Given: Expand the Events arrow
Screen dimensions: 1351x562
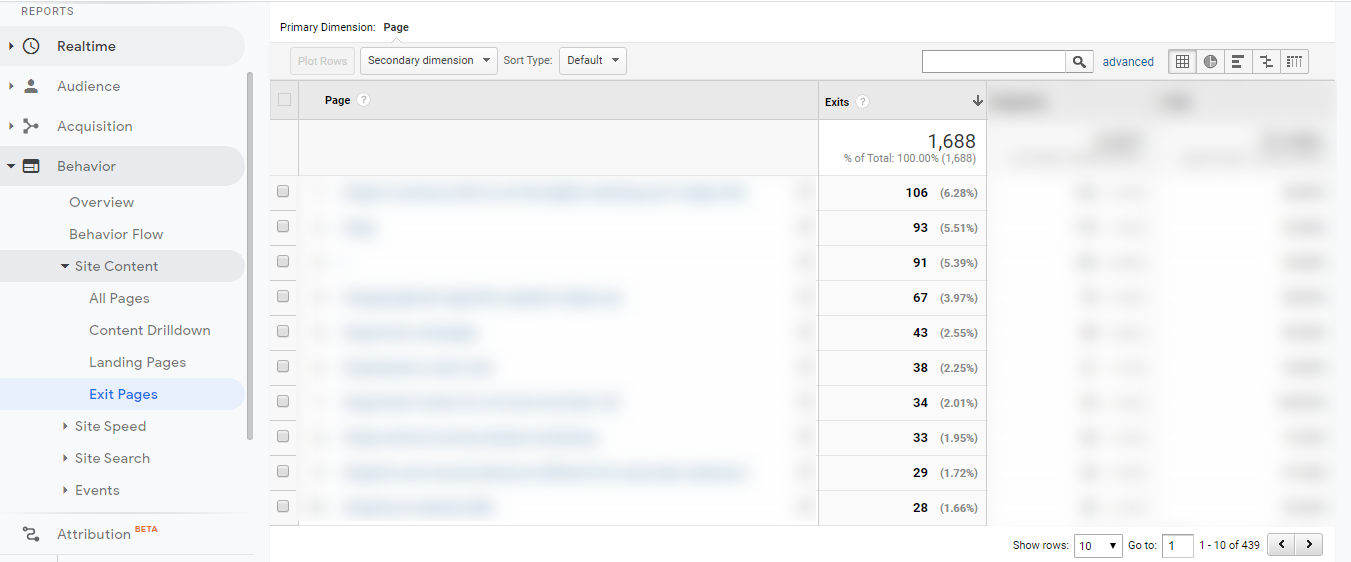Looking at the screenshot, I should tap(65, 490).
